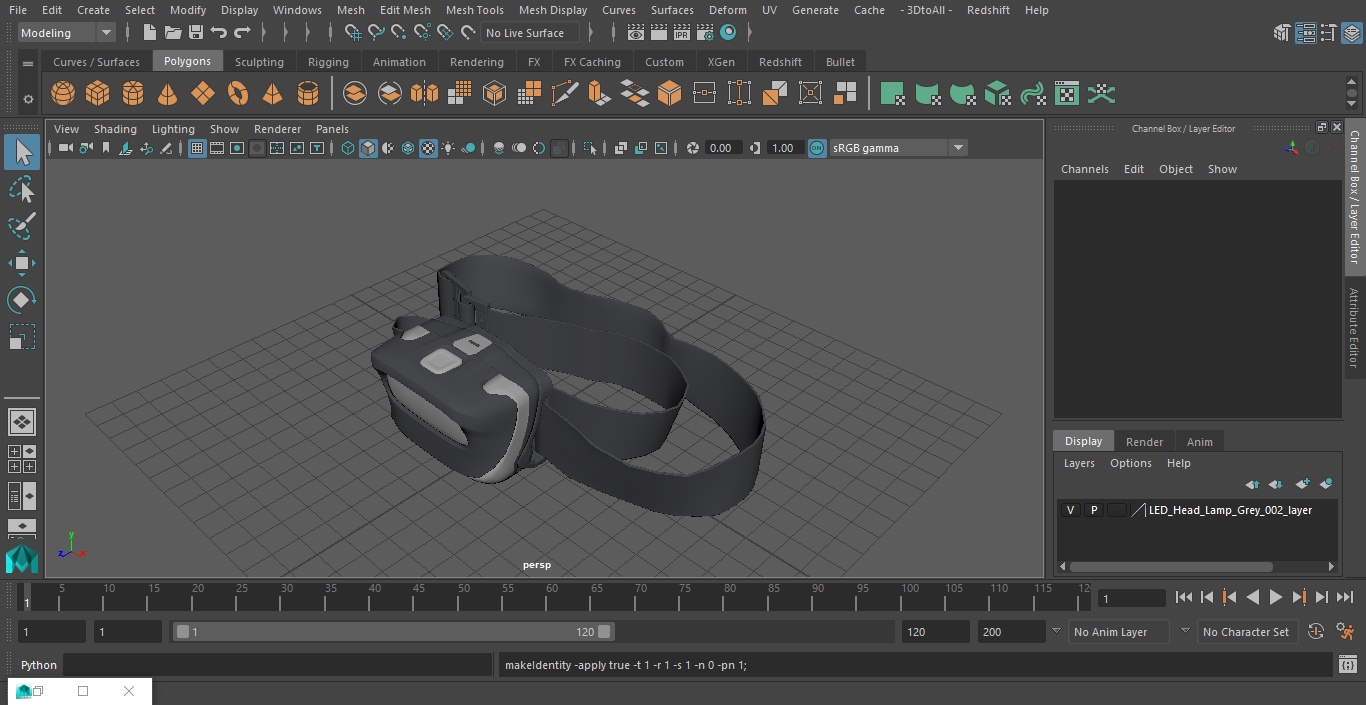Redo the last action
The height and width of the screenshot is (705, 1366).
(242, 33)
